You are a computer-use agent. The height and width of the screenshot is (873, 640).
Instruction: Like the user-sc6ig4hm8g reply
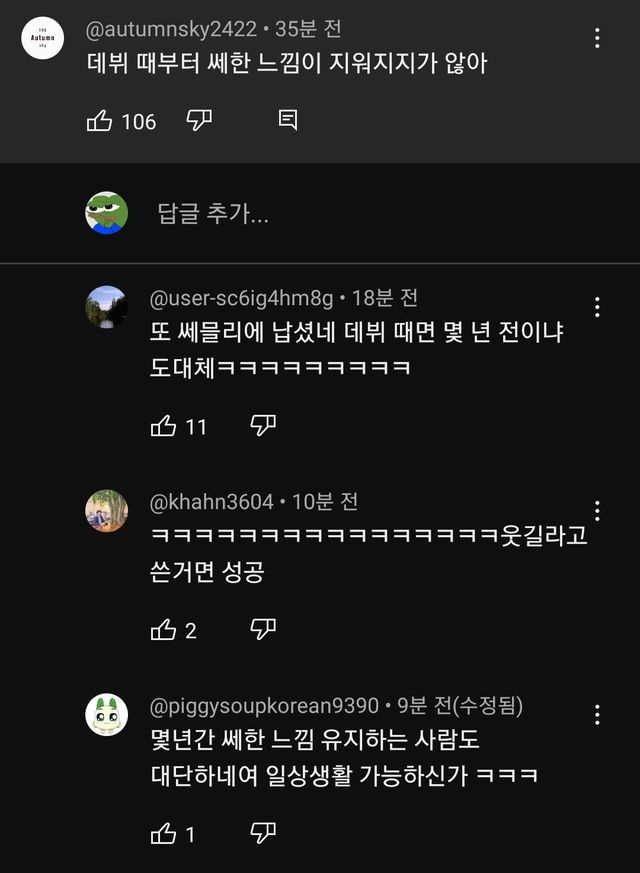point(163,426)
